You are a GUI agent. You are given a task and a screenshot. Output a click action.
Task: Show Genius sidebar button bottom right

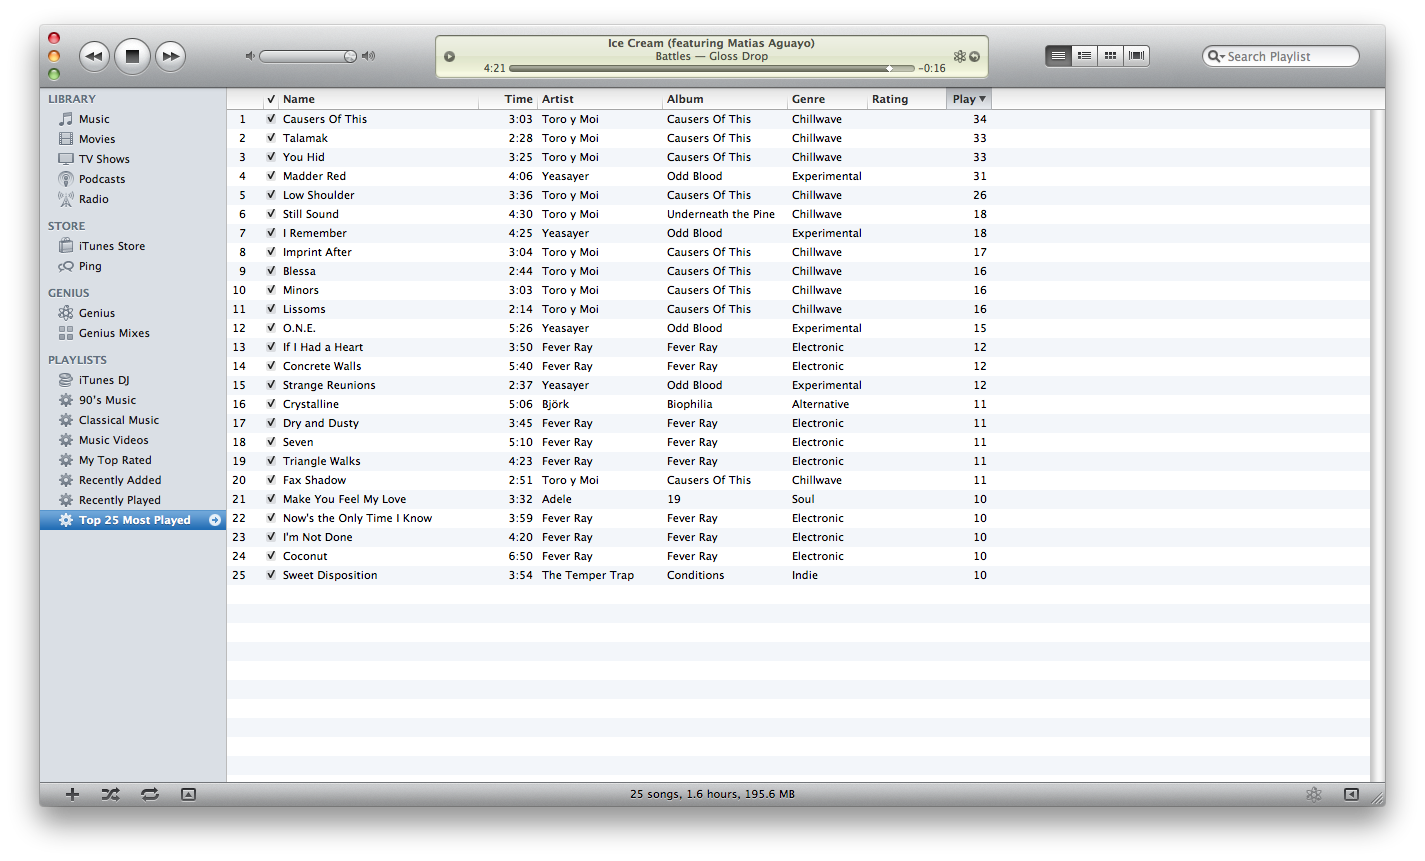[x=1351, y=794]
